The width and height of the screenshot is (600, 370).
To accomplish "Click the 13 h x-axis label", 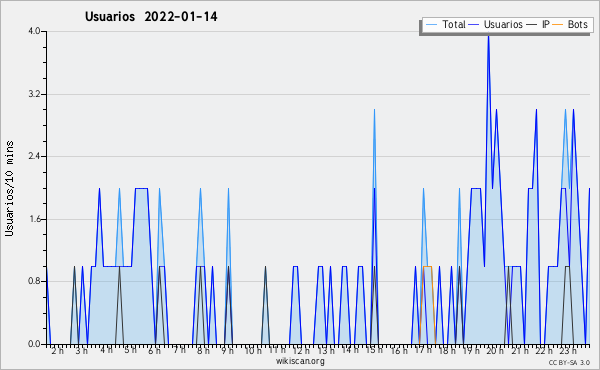I will 326,351.
